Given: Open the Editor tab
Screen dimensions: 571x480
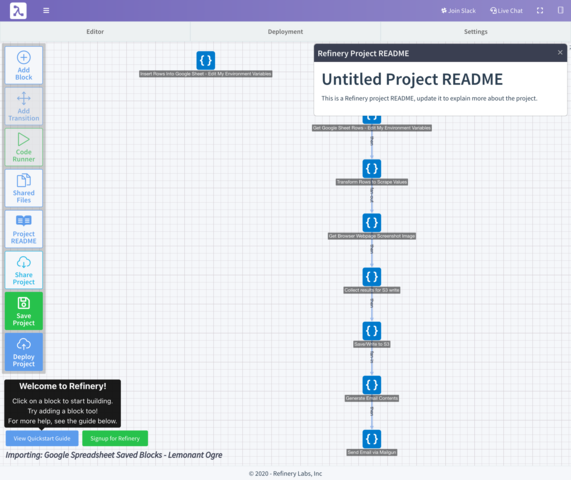Looking at the screenshot, I should (x=95, y=32).
